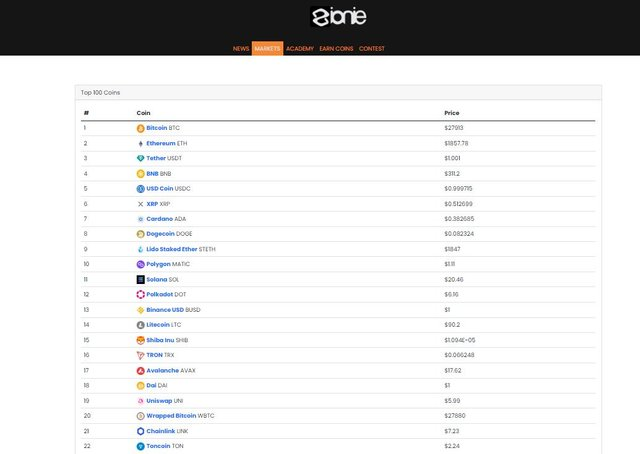Open the Polkadot link
640x454 pixels.
click(160, 294)
